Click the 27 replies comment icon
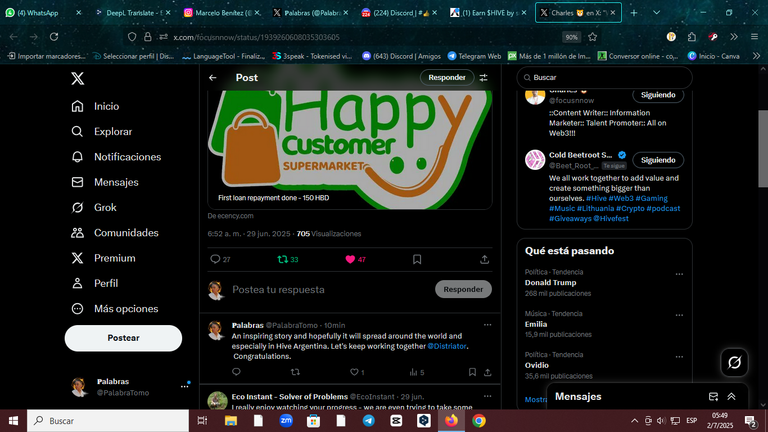 [220, 260]
